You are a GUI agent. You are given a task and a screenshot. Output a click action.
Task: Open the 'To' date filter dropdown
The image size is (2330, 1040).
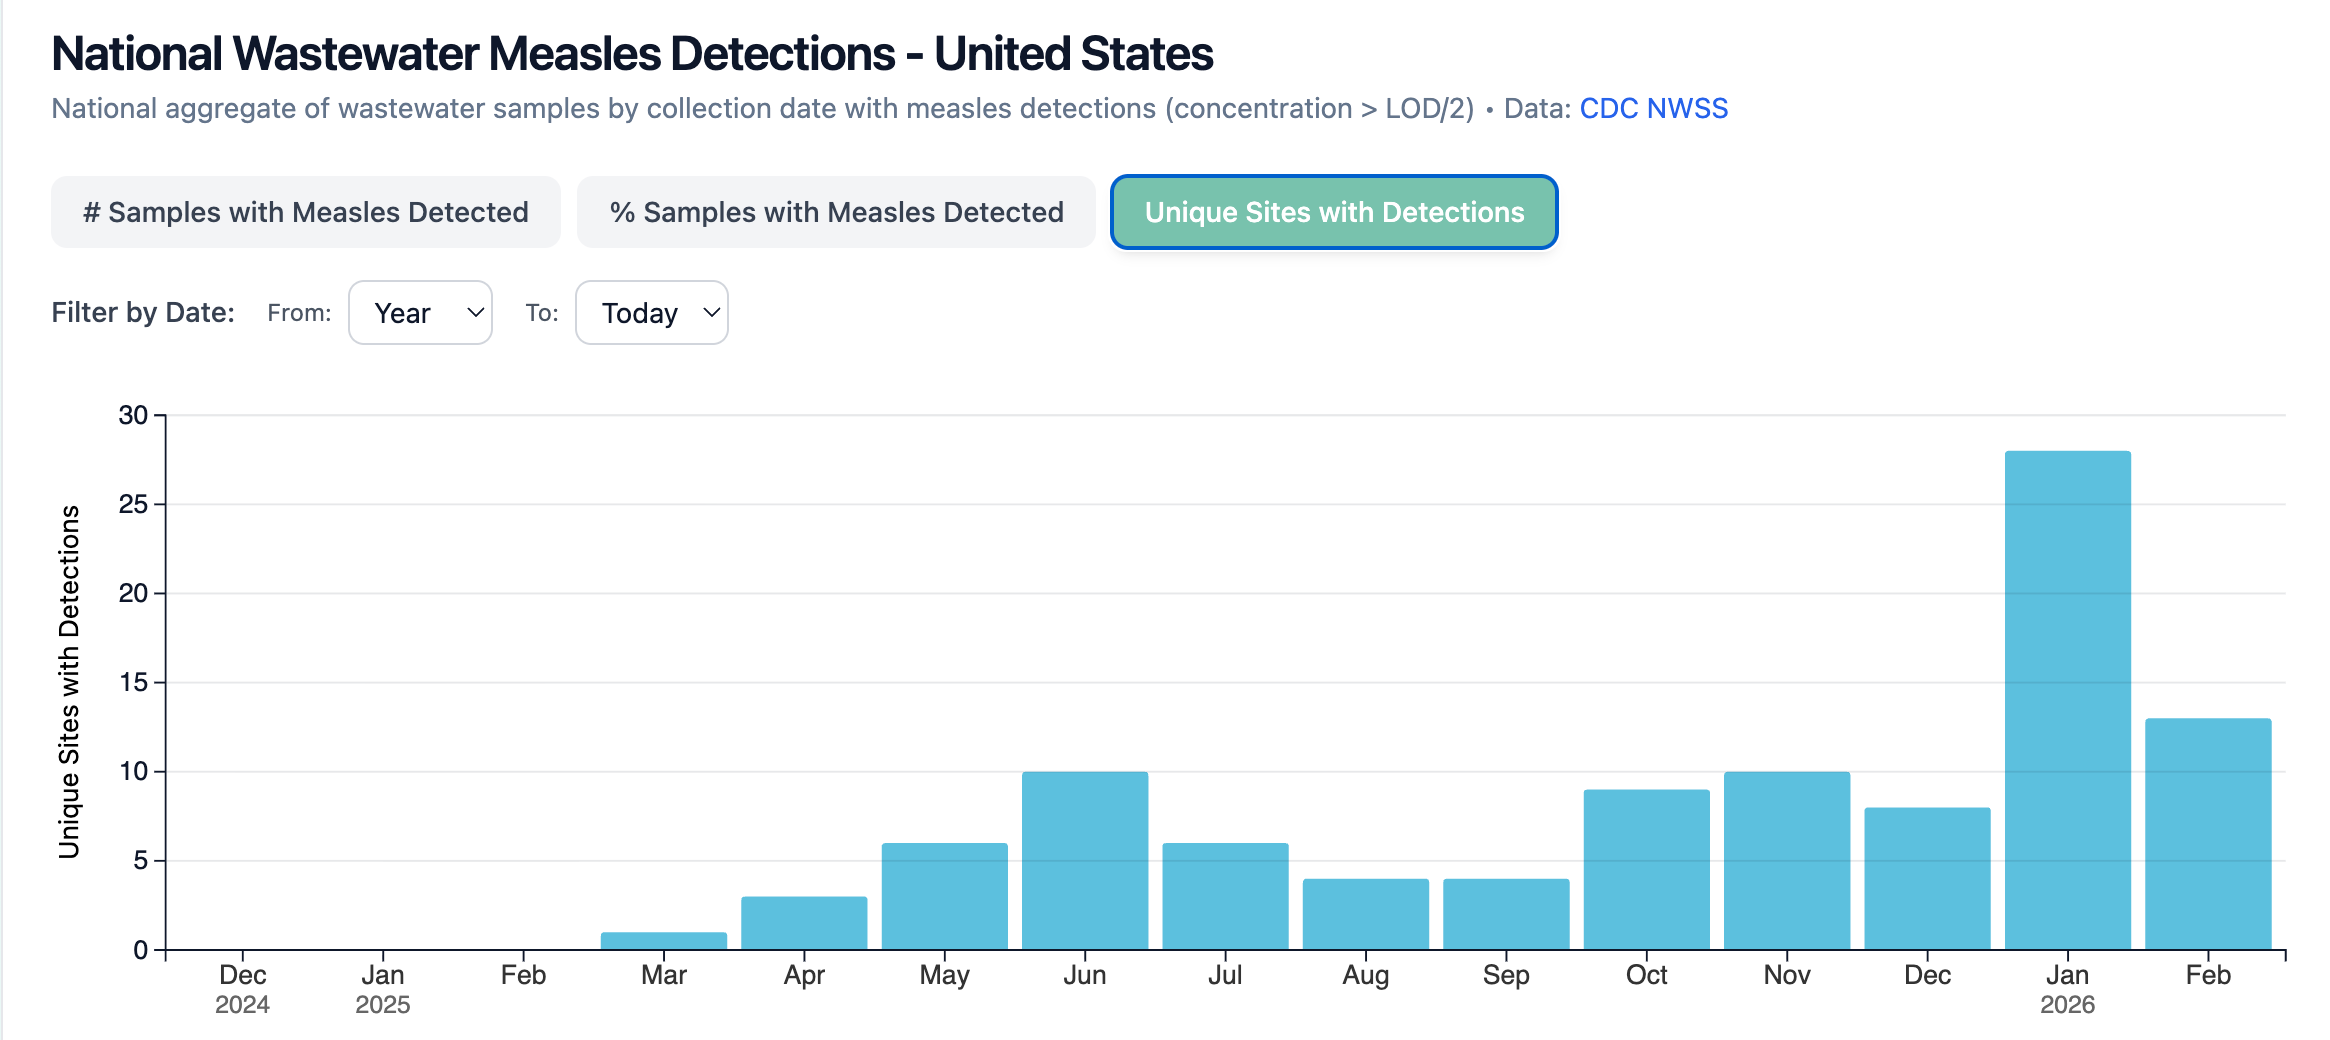pyautogui.click(x=651, y=312)
